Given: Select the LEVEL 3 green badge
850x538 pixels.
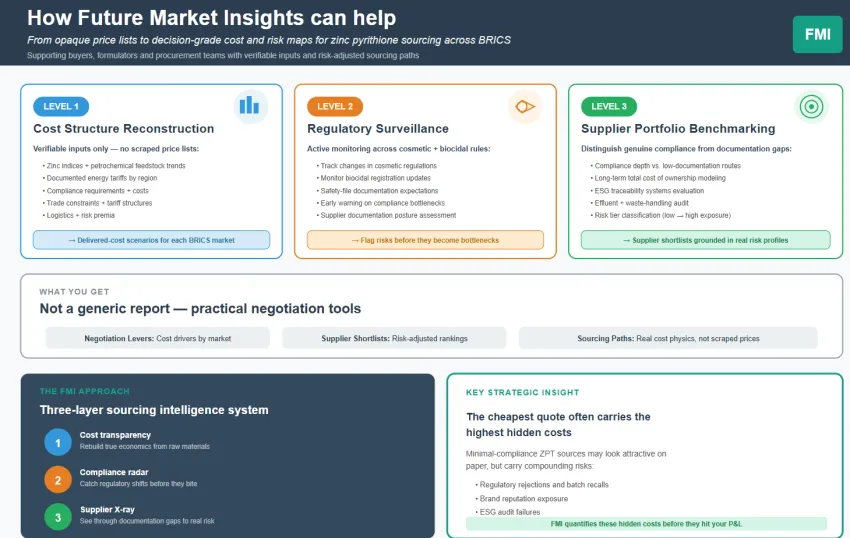Looking at the screenshot, I should (x=609, y=106).
